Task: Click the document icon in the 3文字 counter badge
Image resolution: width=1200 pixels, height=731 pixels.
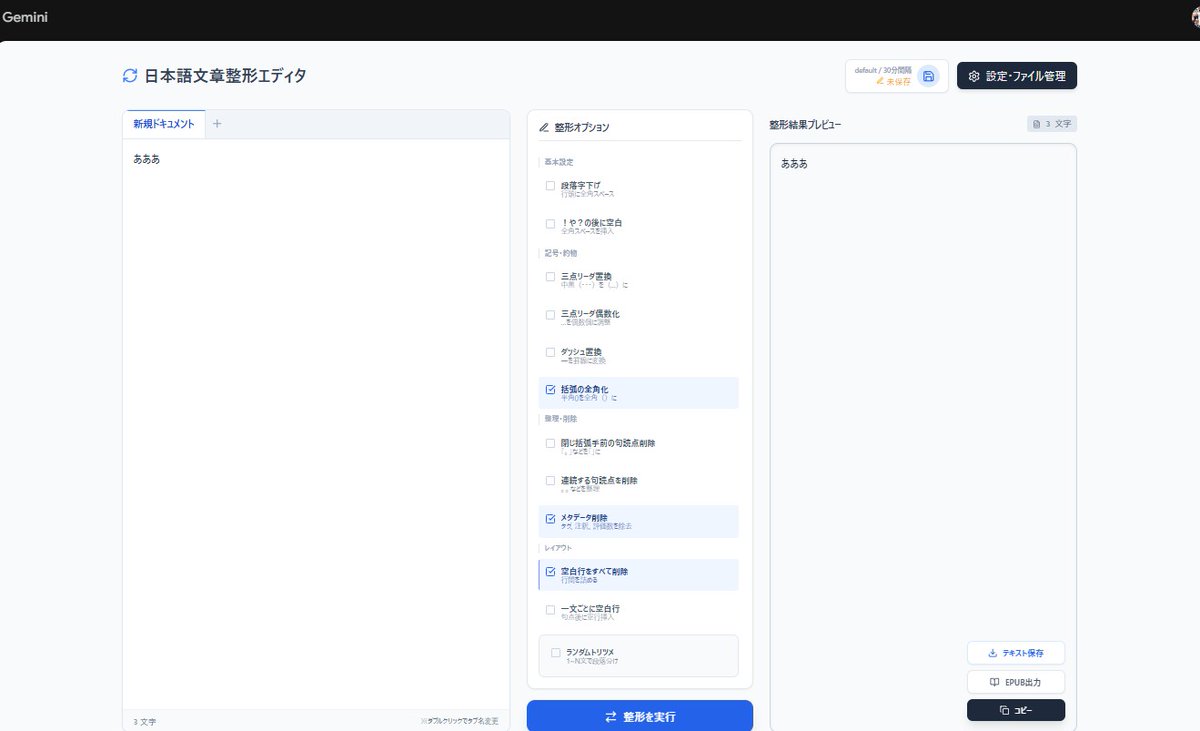Action: click(1037, 123)
